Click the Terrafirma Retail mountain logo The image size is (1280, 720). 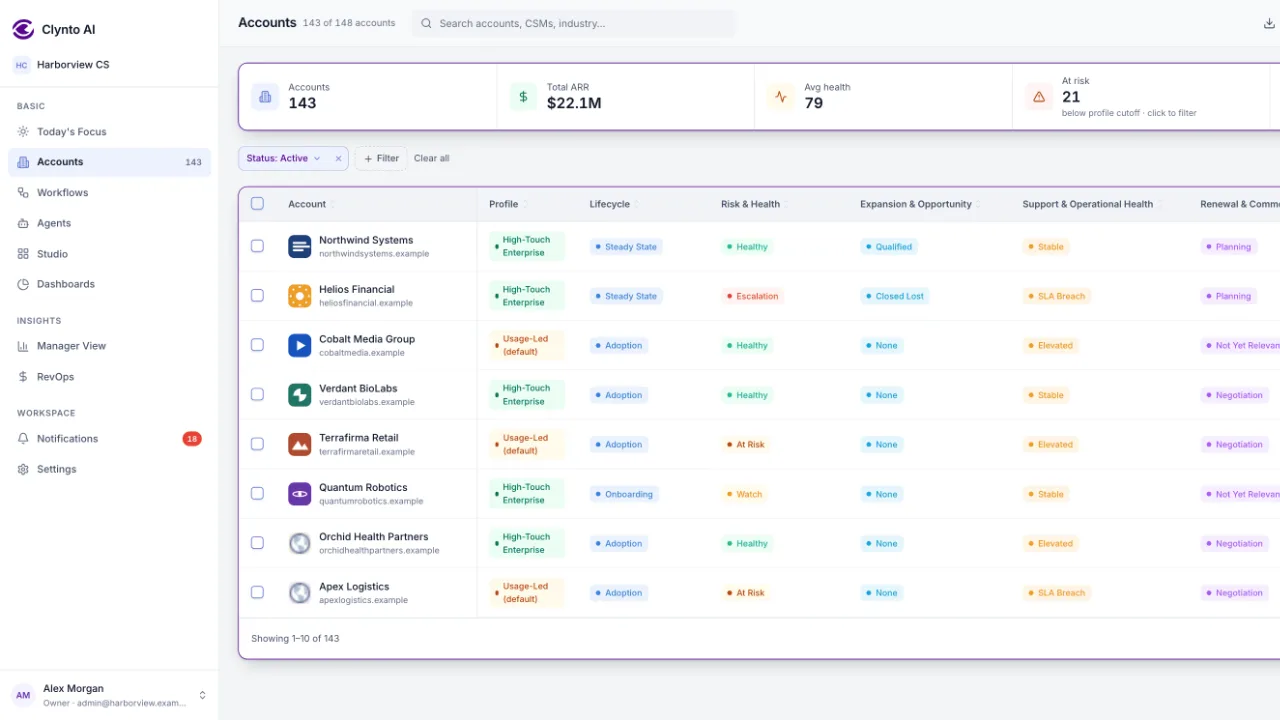(300, 444)
